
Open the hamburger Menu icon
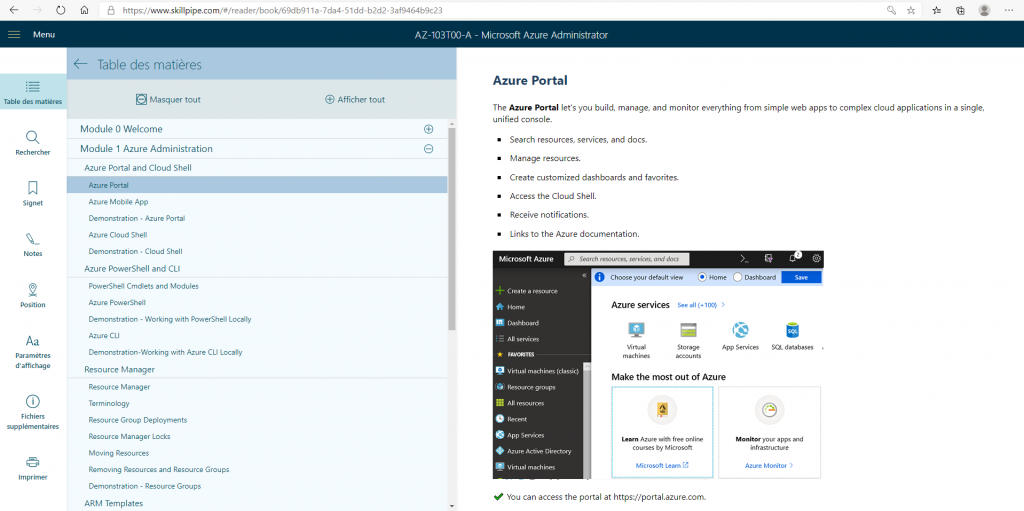14,35
